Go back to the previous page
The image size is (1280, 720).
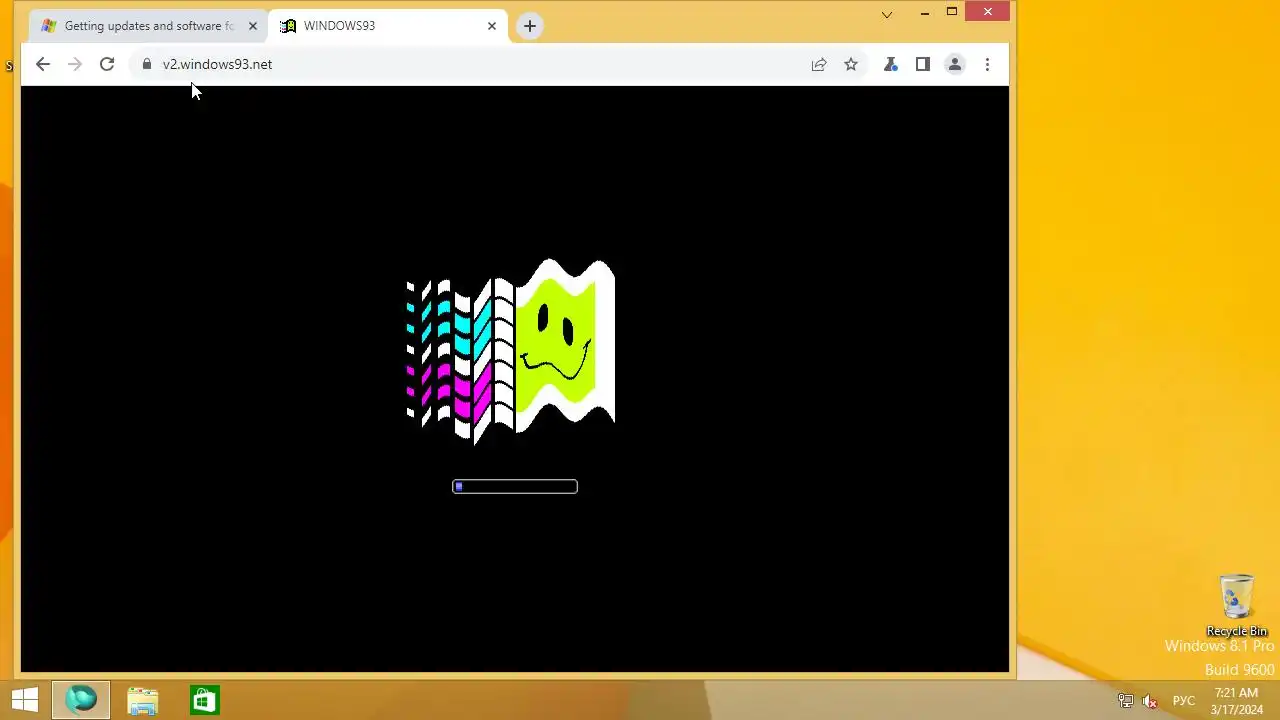(x=42, y=64)
